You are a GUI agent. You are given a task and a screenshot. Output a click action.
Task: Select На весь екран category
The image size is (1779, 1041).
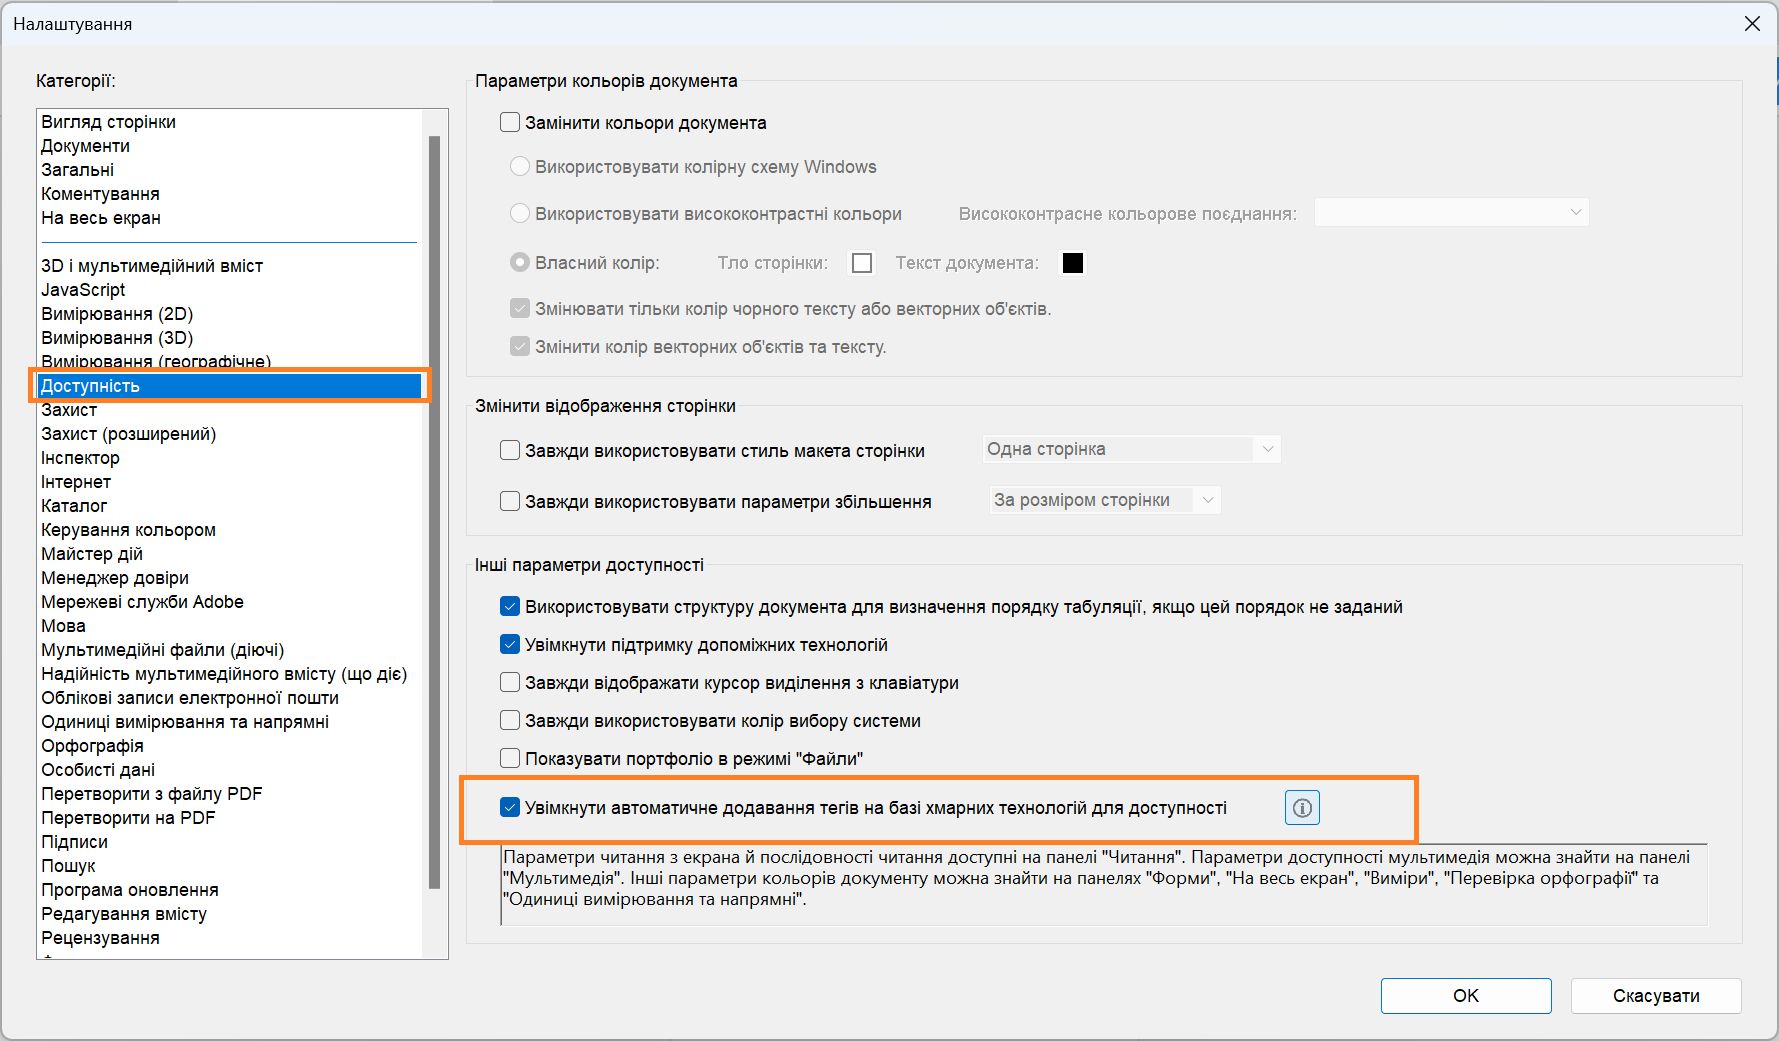tap(229, 218)
